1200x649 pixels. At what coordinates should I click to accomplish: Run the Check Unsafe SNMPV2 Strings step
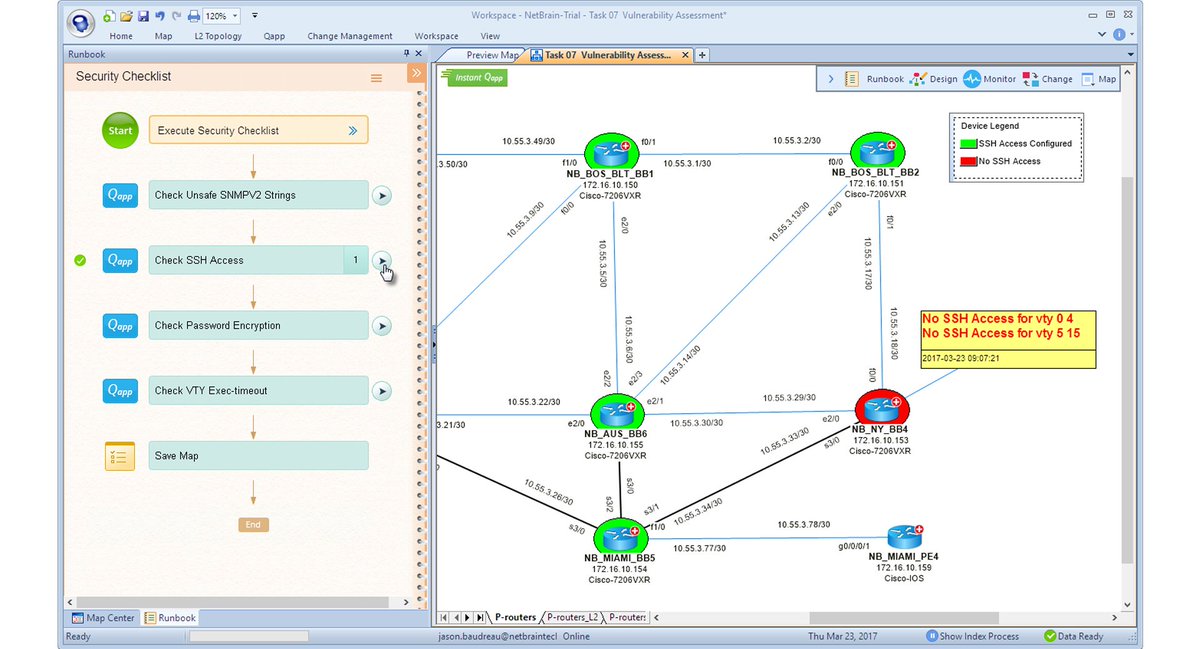tap(382, 195)
